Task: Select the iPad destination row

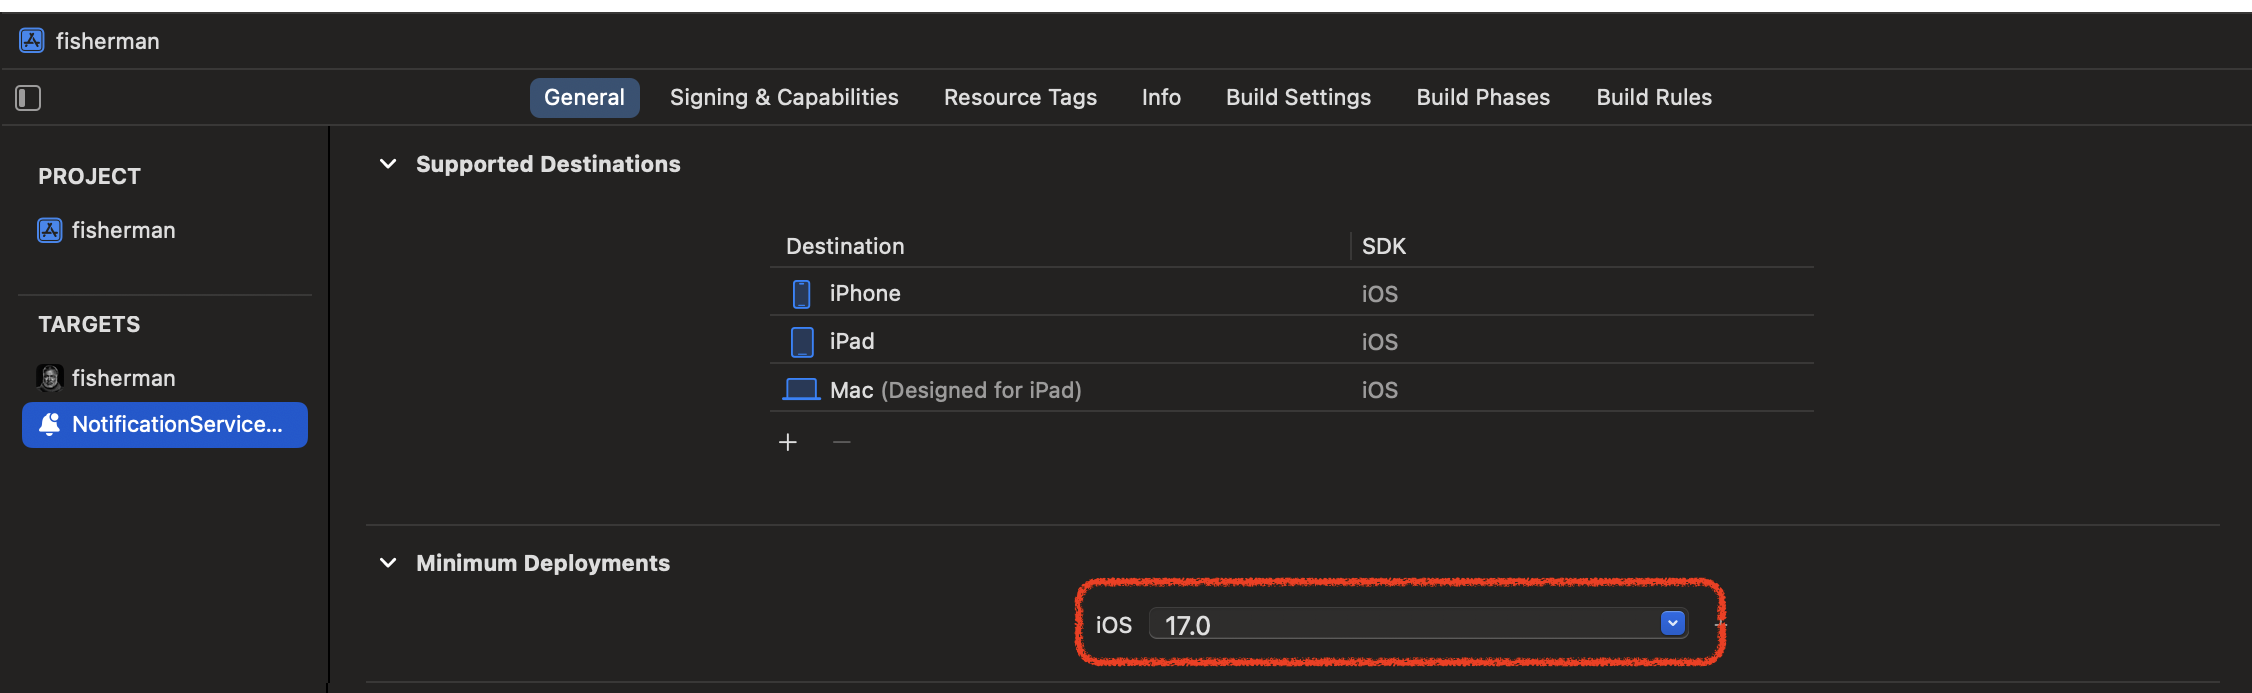Action: 1291,341
